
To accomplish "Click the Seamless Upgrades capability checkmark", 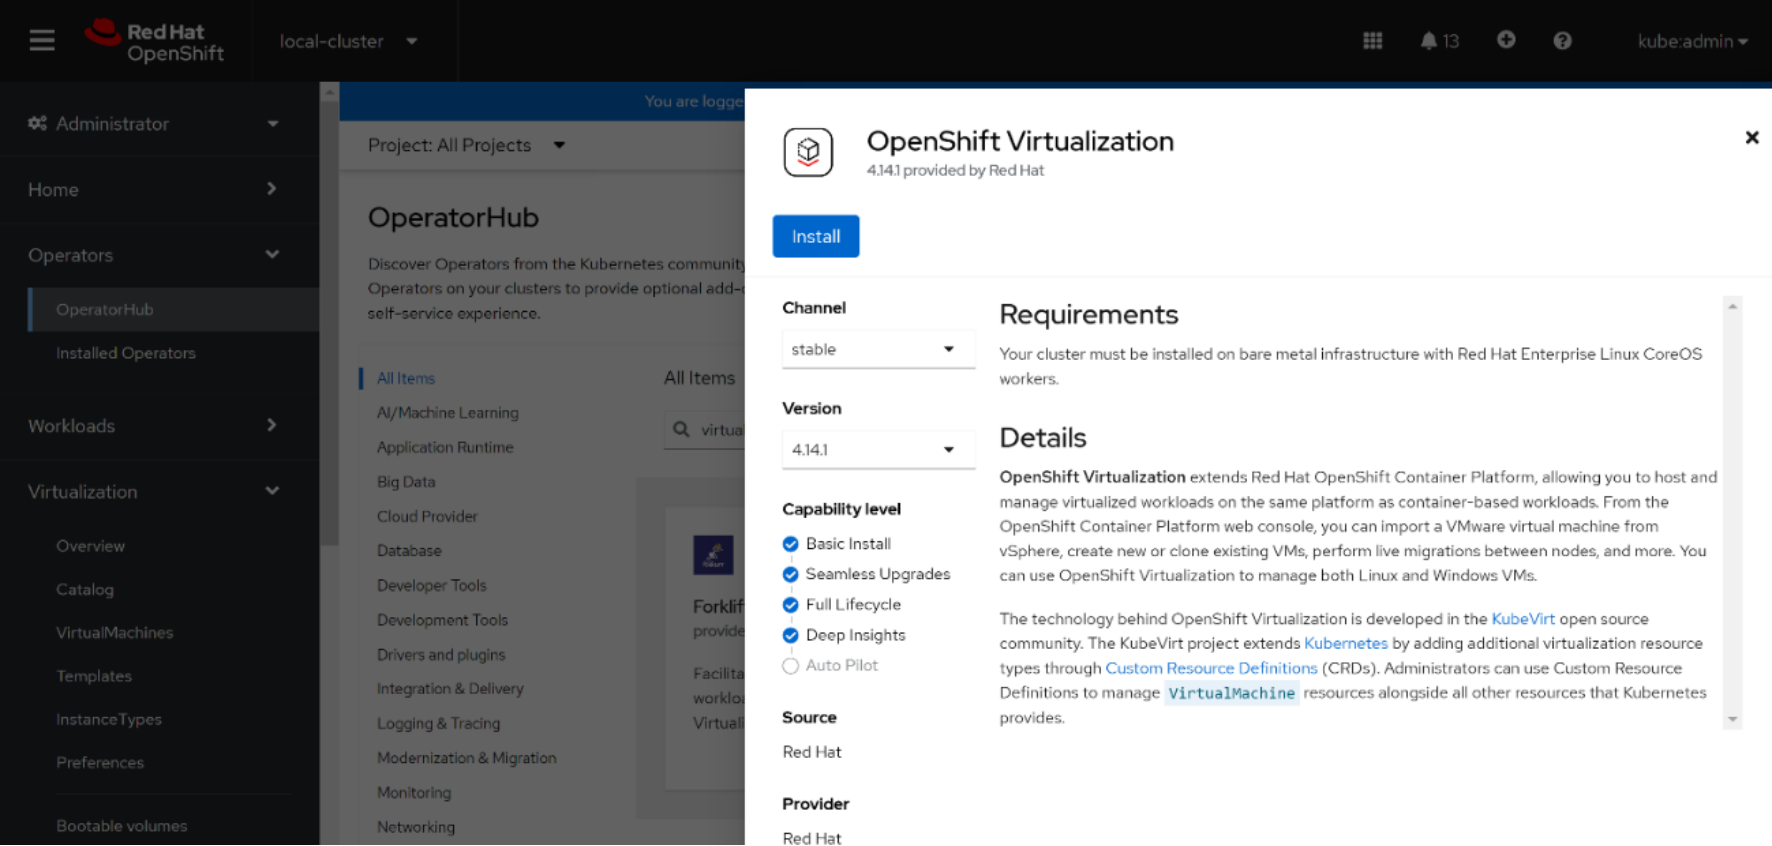I will pos(790,574).
